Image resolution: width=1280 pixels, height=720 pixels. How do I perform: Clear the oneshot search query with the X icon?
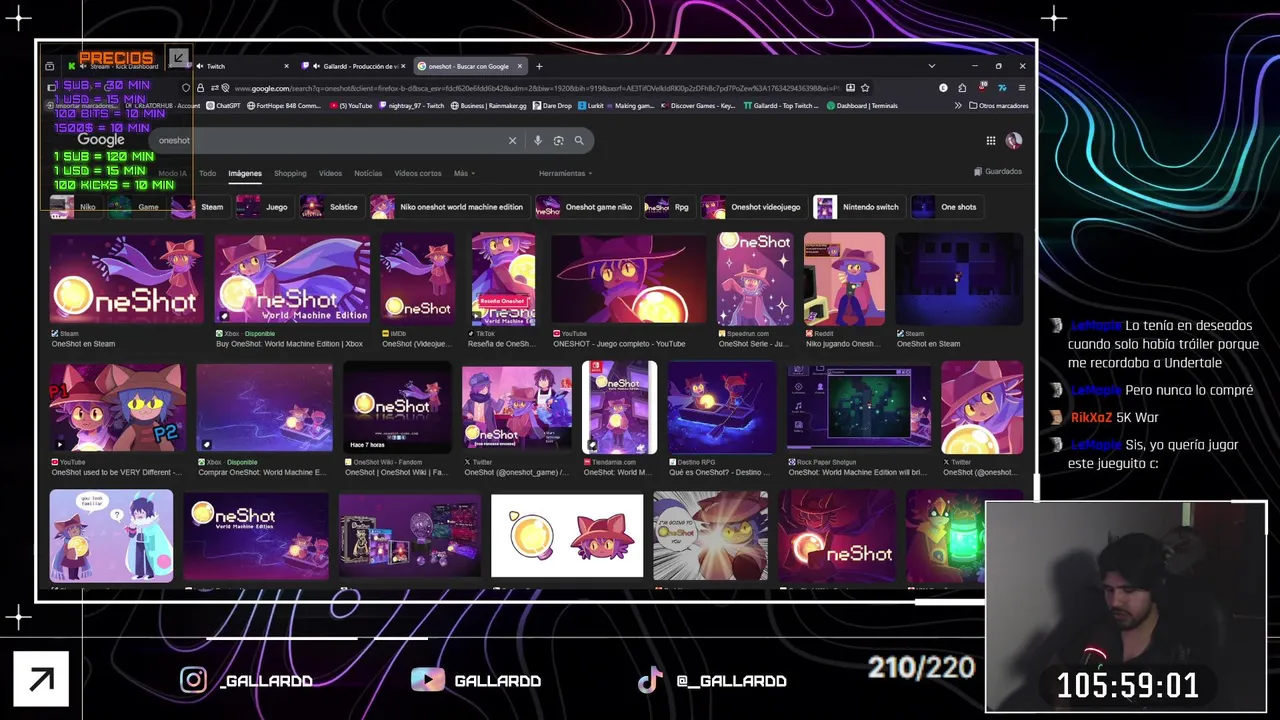(512, 141)
